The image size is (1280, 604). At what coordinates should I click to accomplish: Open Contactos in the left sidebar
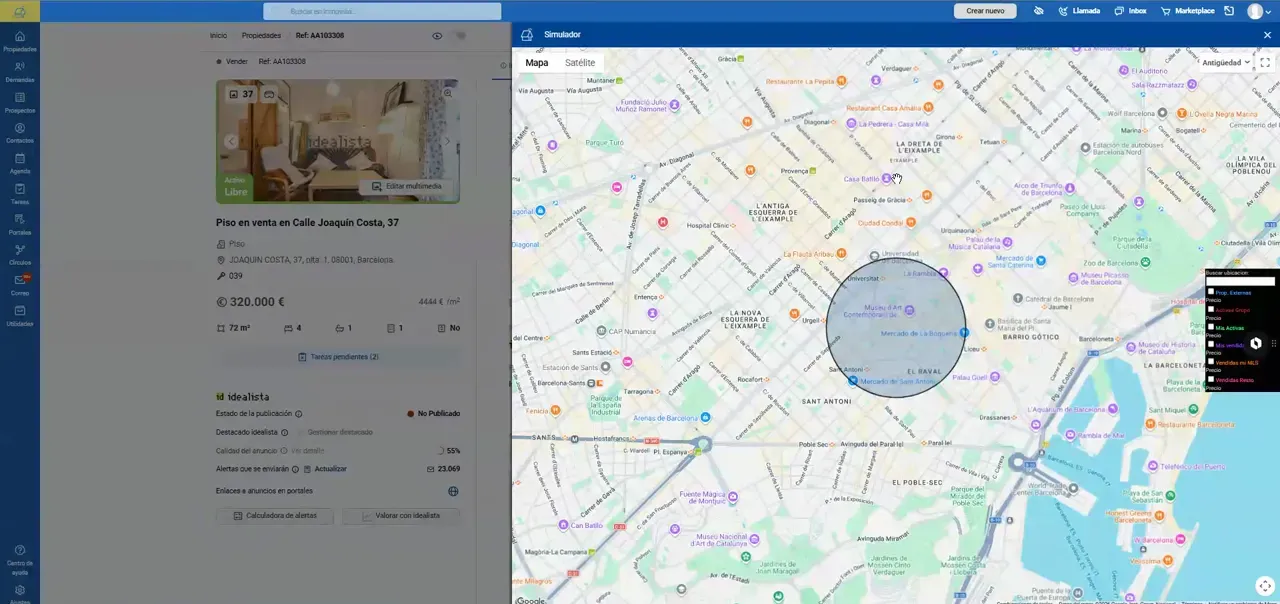[19, 133]
